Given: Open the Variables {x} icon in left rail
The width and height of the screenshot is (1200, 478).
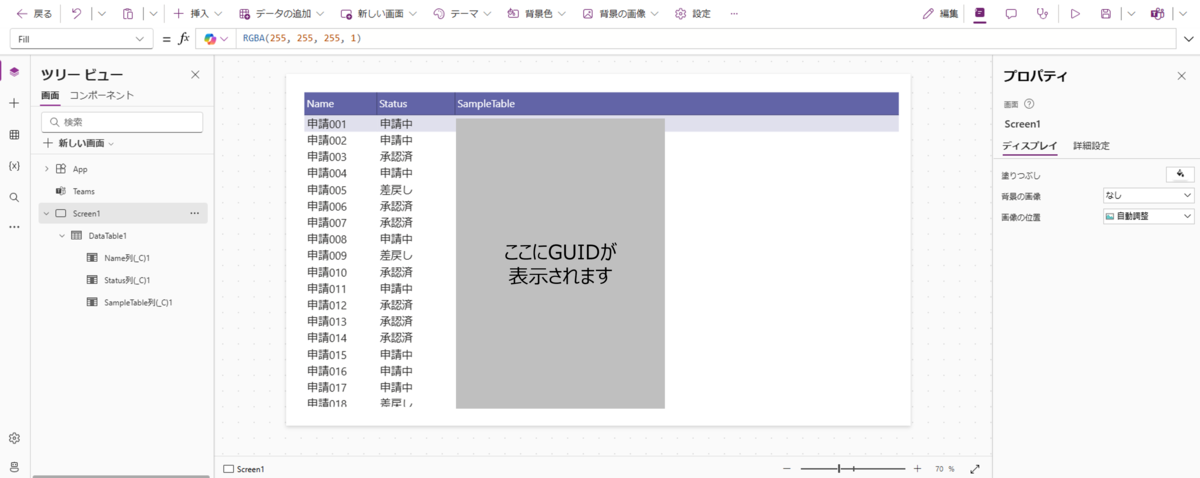Looking at the screenshot, I should click(14, 165).
